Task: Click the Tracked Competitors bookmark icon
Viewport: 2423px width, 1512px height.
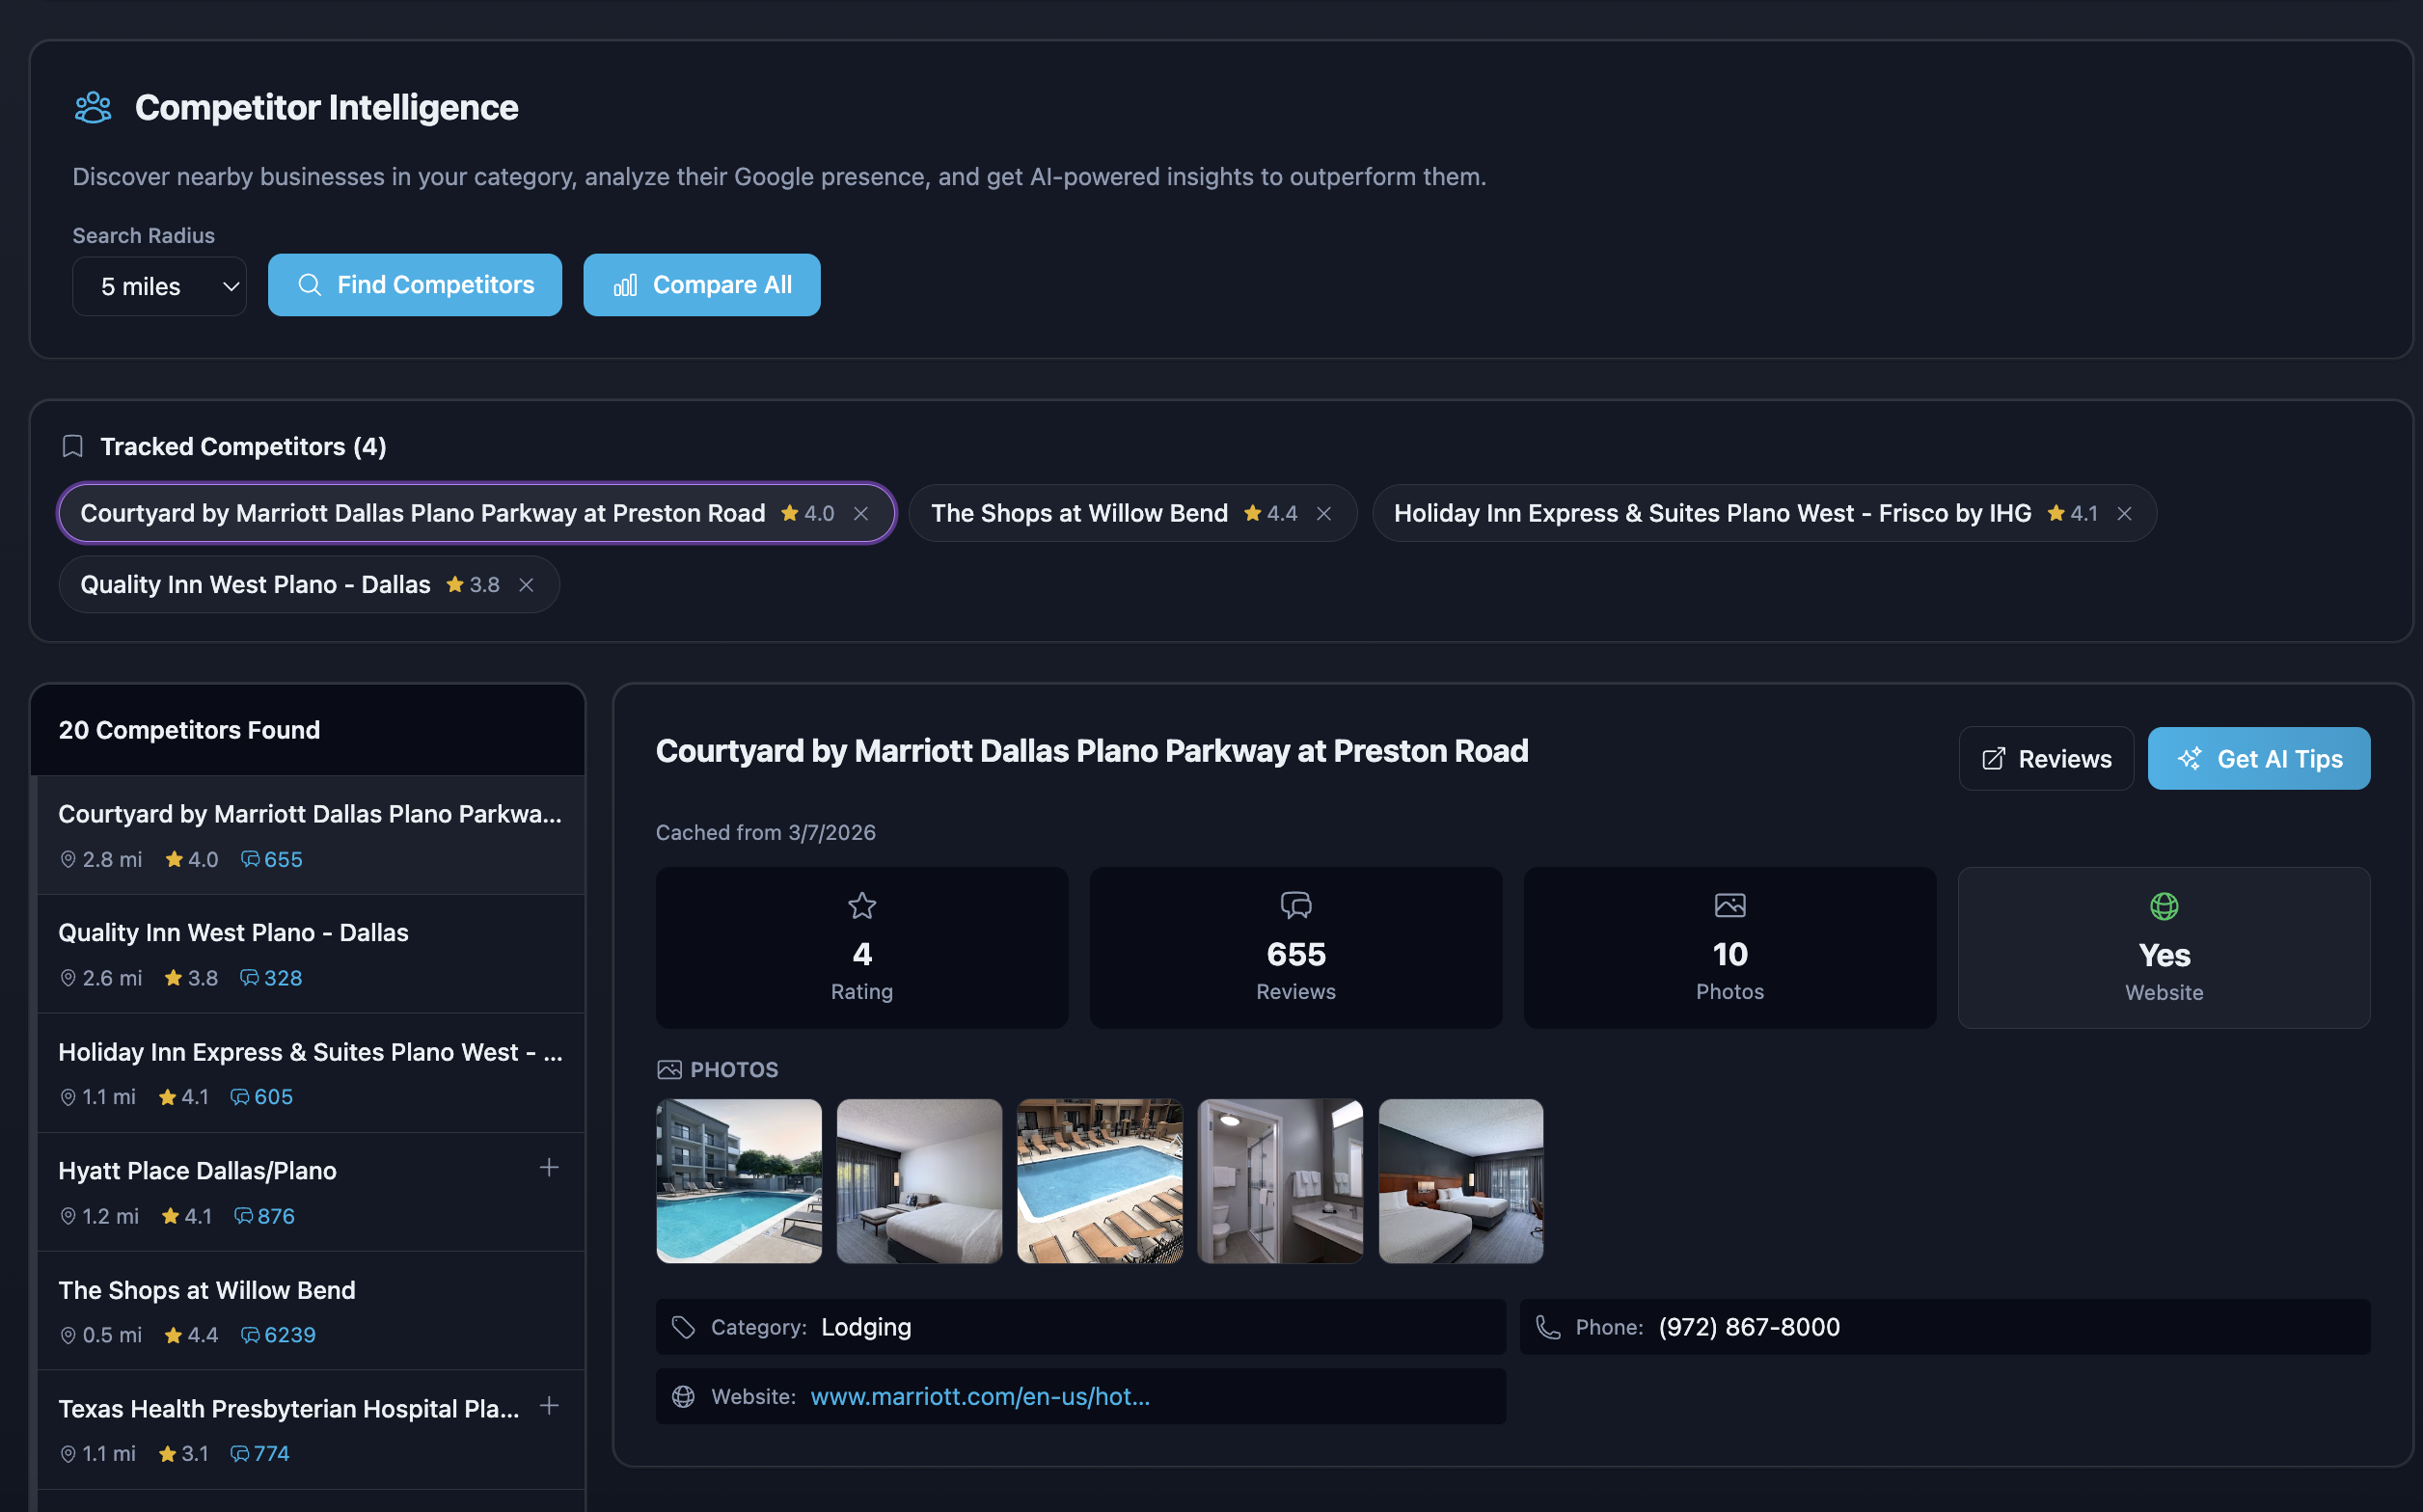Action: tap(72, 446)
